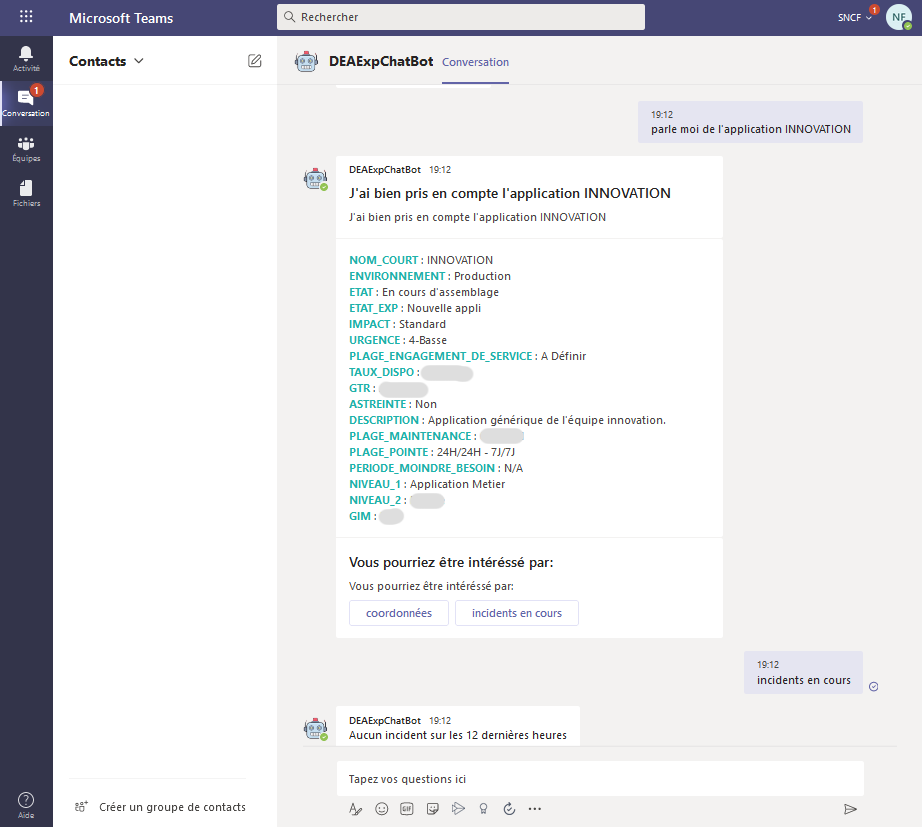
Task: Open the Fichiers section
Action: point(26,194)
